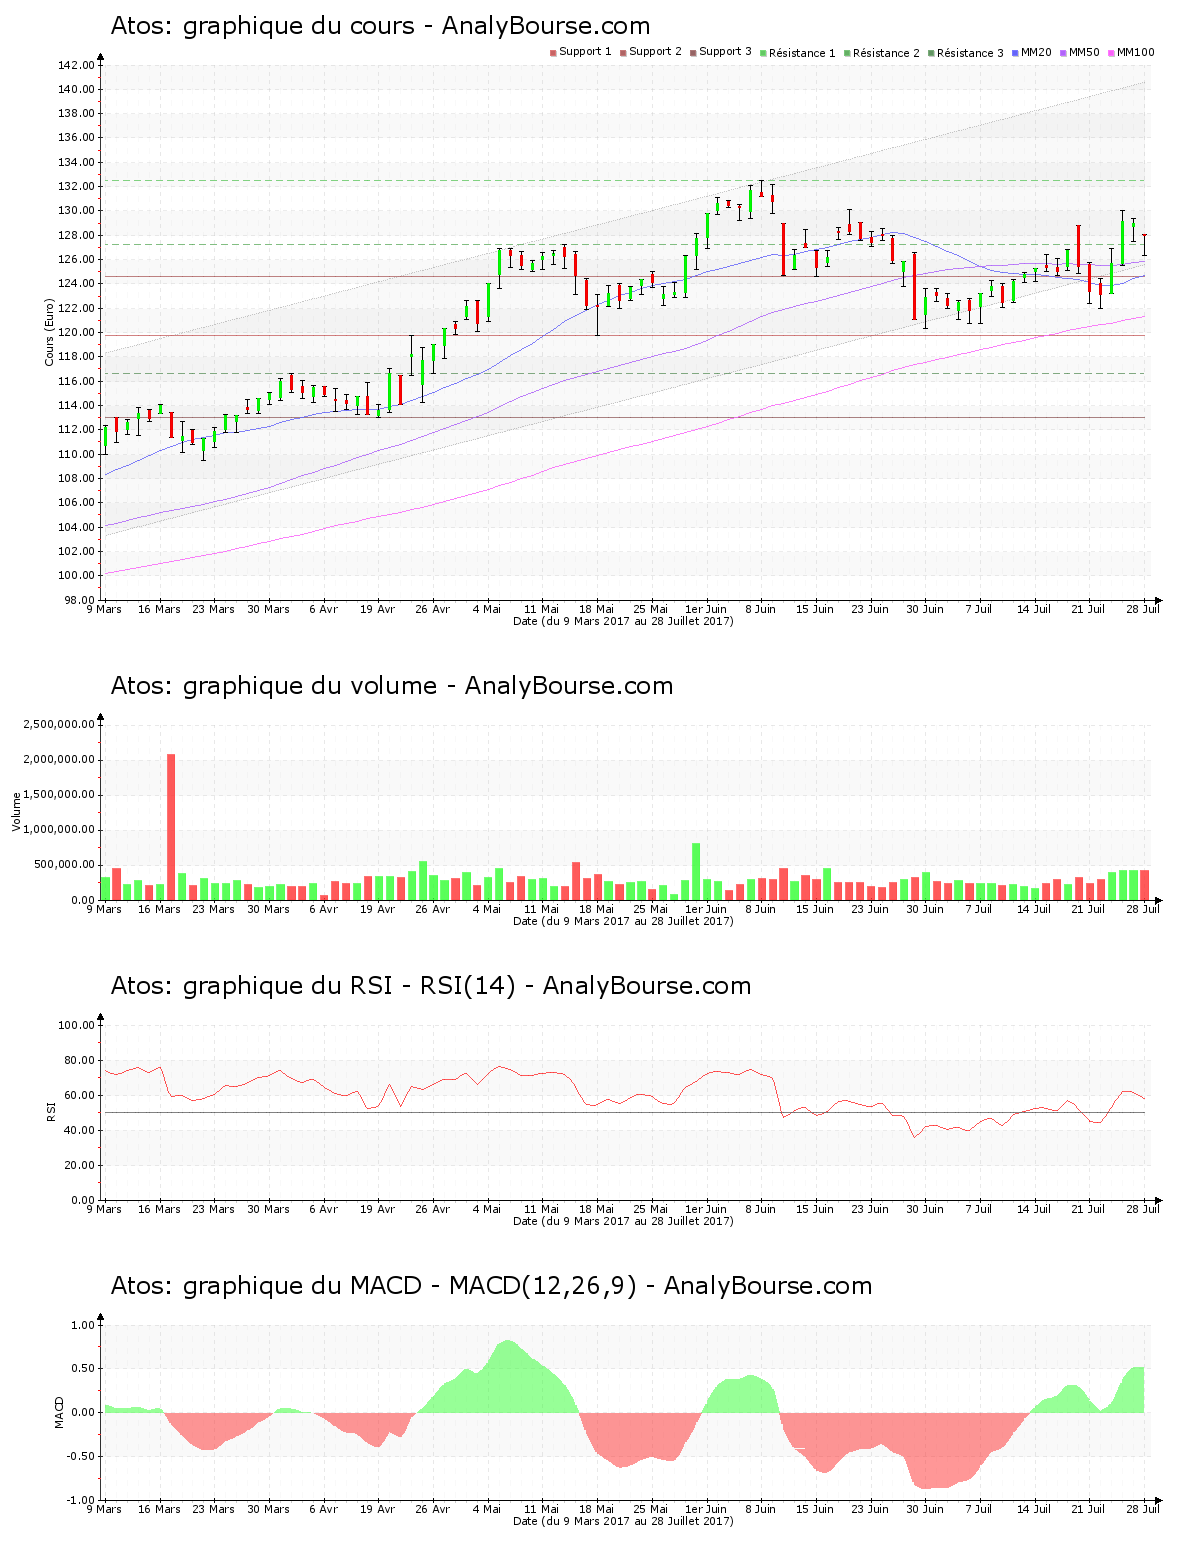Click the 500,000.00 volume axis value
The height and width of the screenshot is (1550, 1200).
tap(64, 865)
